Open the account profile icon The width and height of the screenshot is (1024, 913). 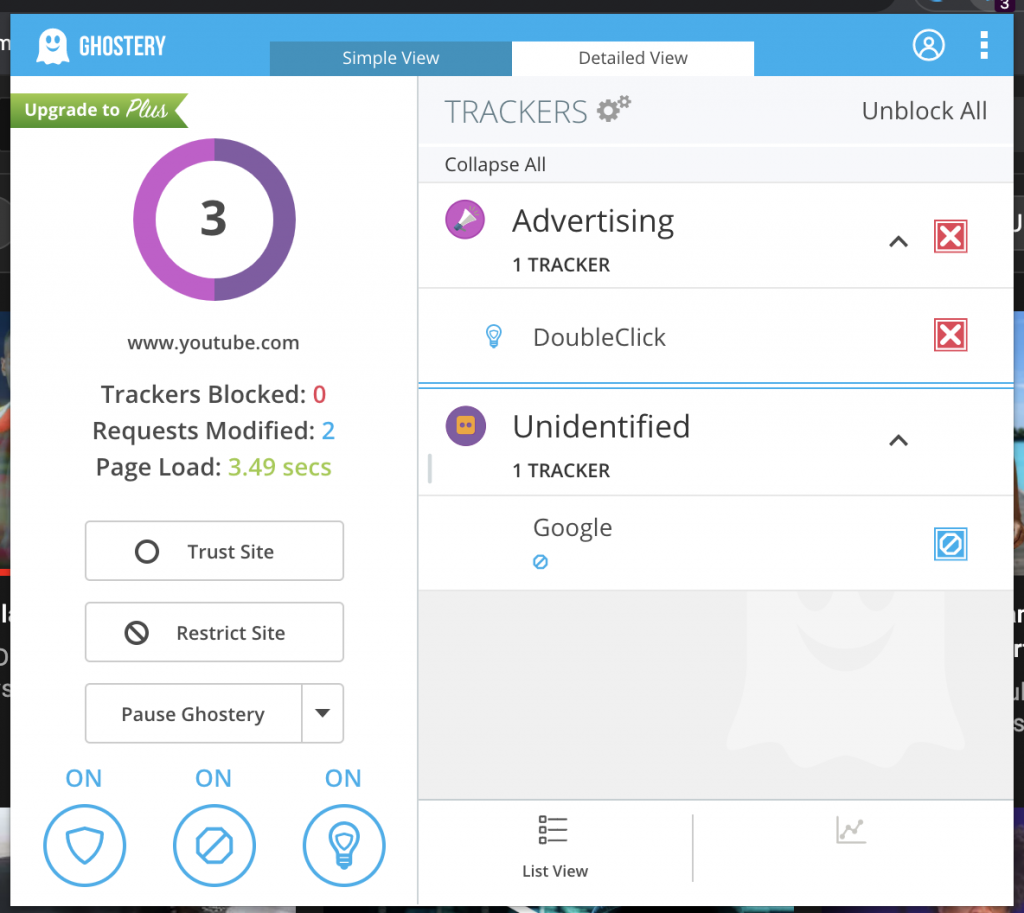[928, 45]
